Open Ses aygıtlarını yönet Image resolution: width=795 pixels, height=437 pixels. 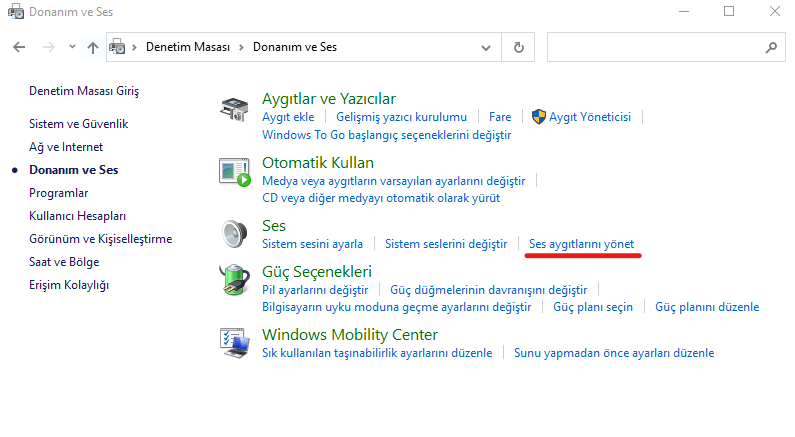tap(582, 244)
